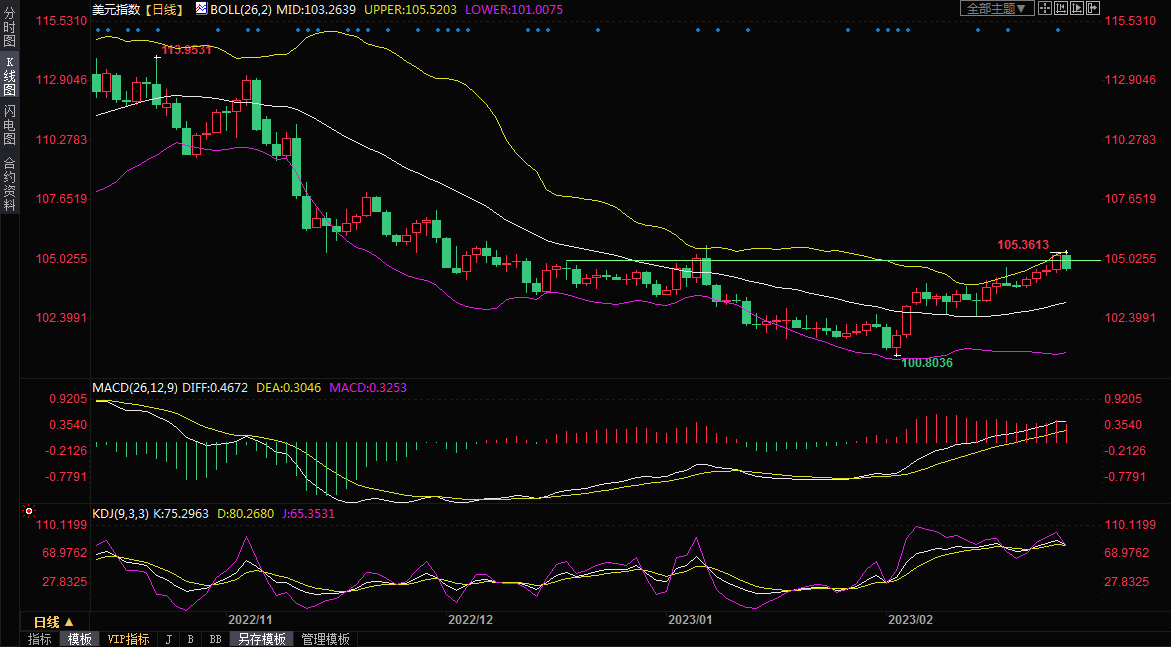The image size is (1171, 647).
Task: Click the 管理模板 button
Action: (x=325, y=639)
